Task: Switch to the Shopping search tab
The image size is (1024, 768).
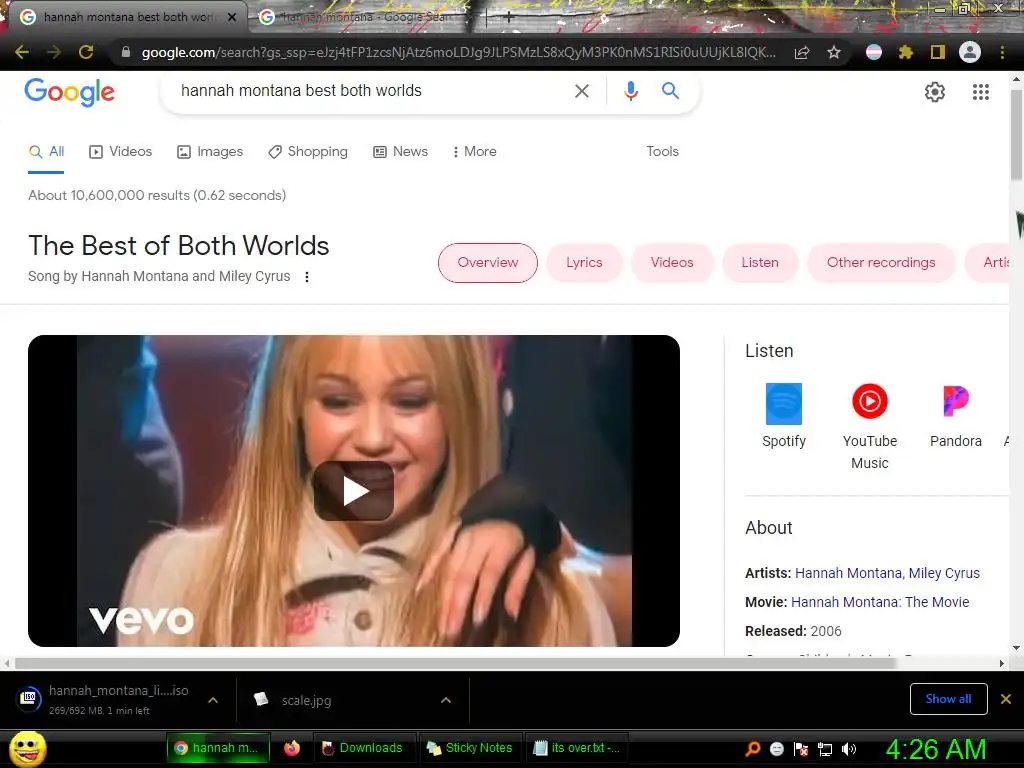Action: click(308, 152)
